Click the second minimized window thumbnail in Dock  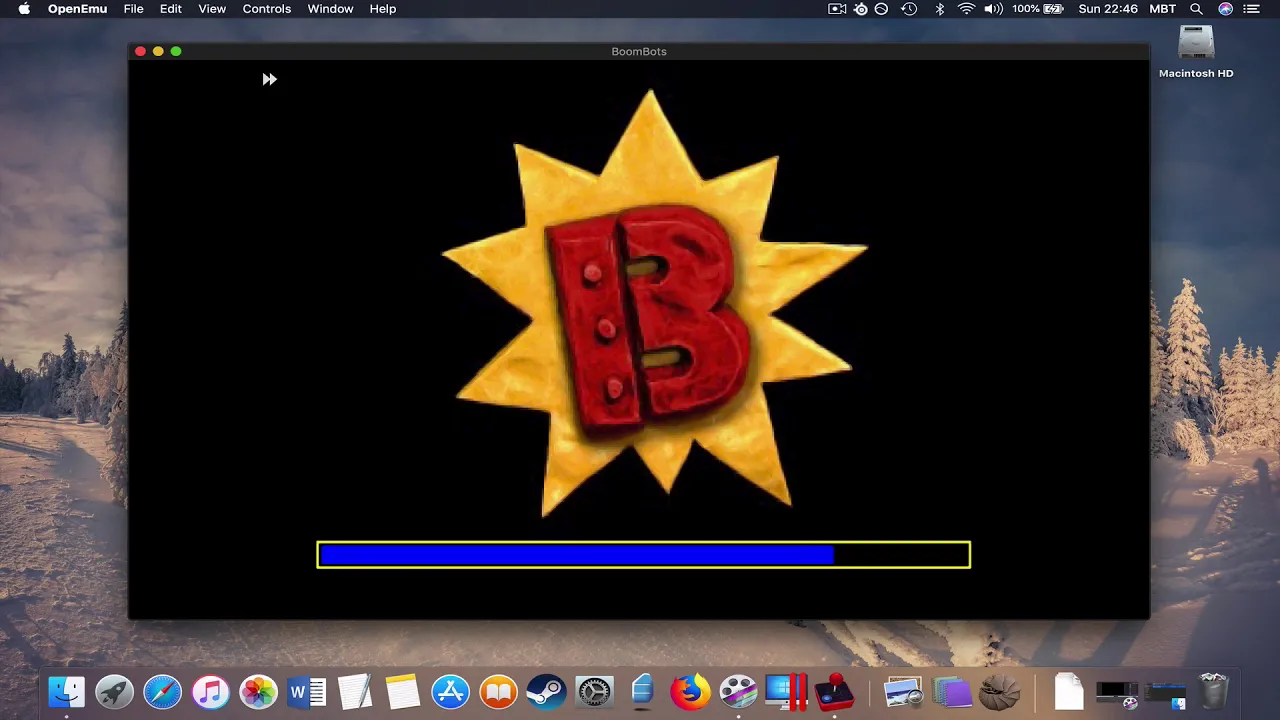tap(1165, 694)
